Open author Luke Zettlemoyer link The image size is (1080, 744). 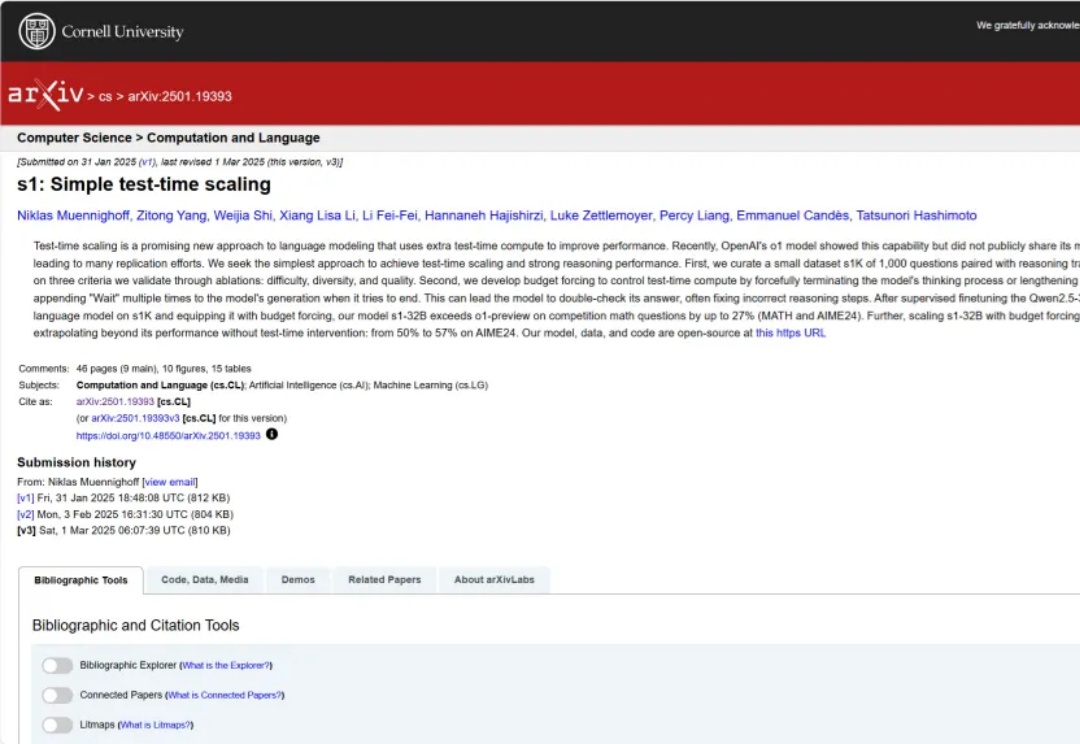601,216
